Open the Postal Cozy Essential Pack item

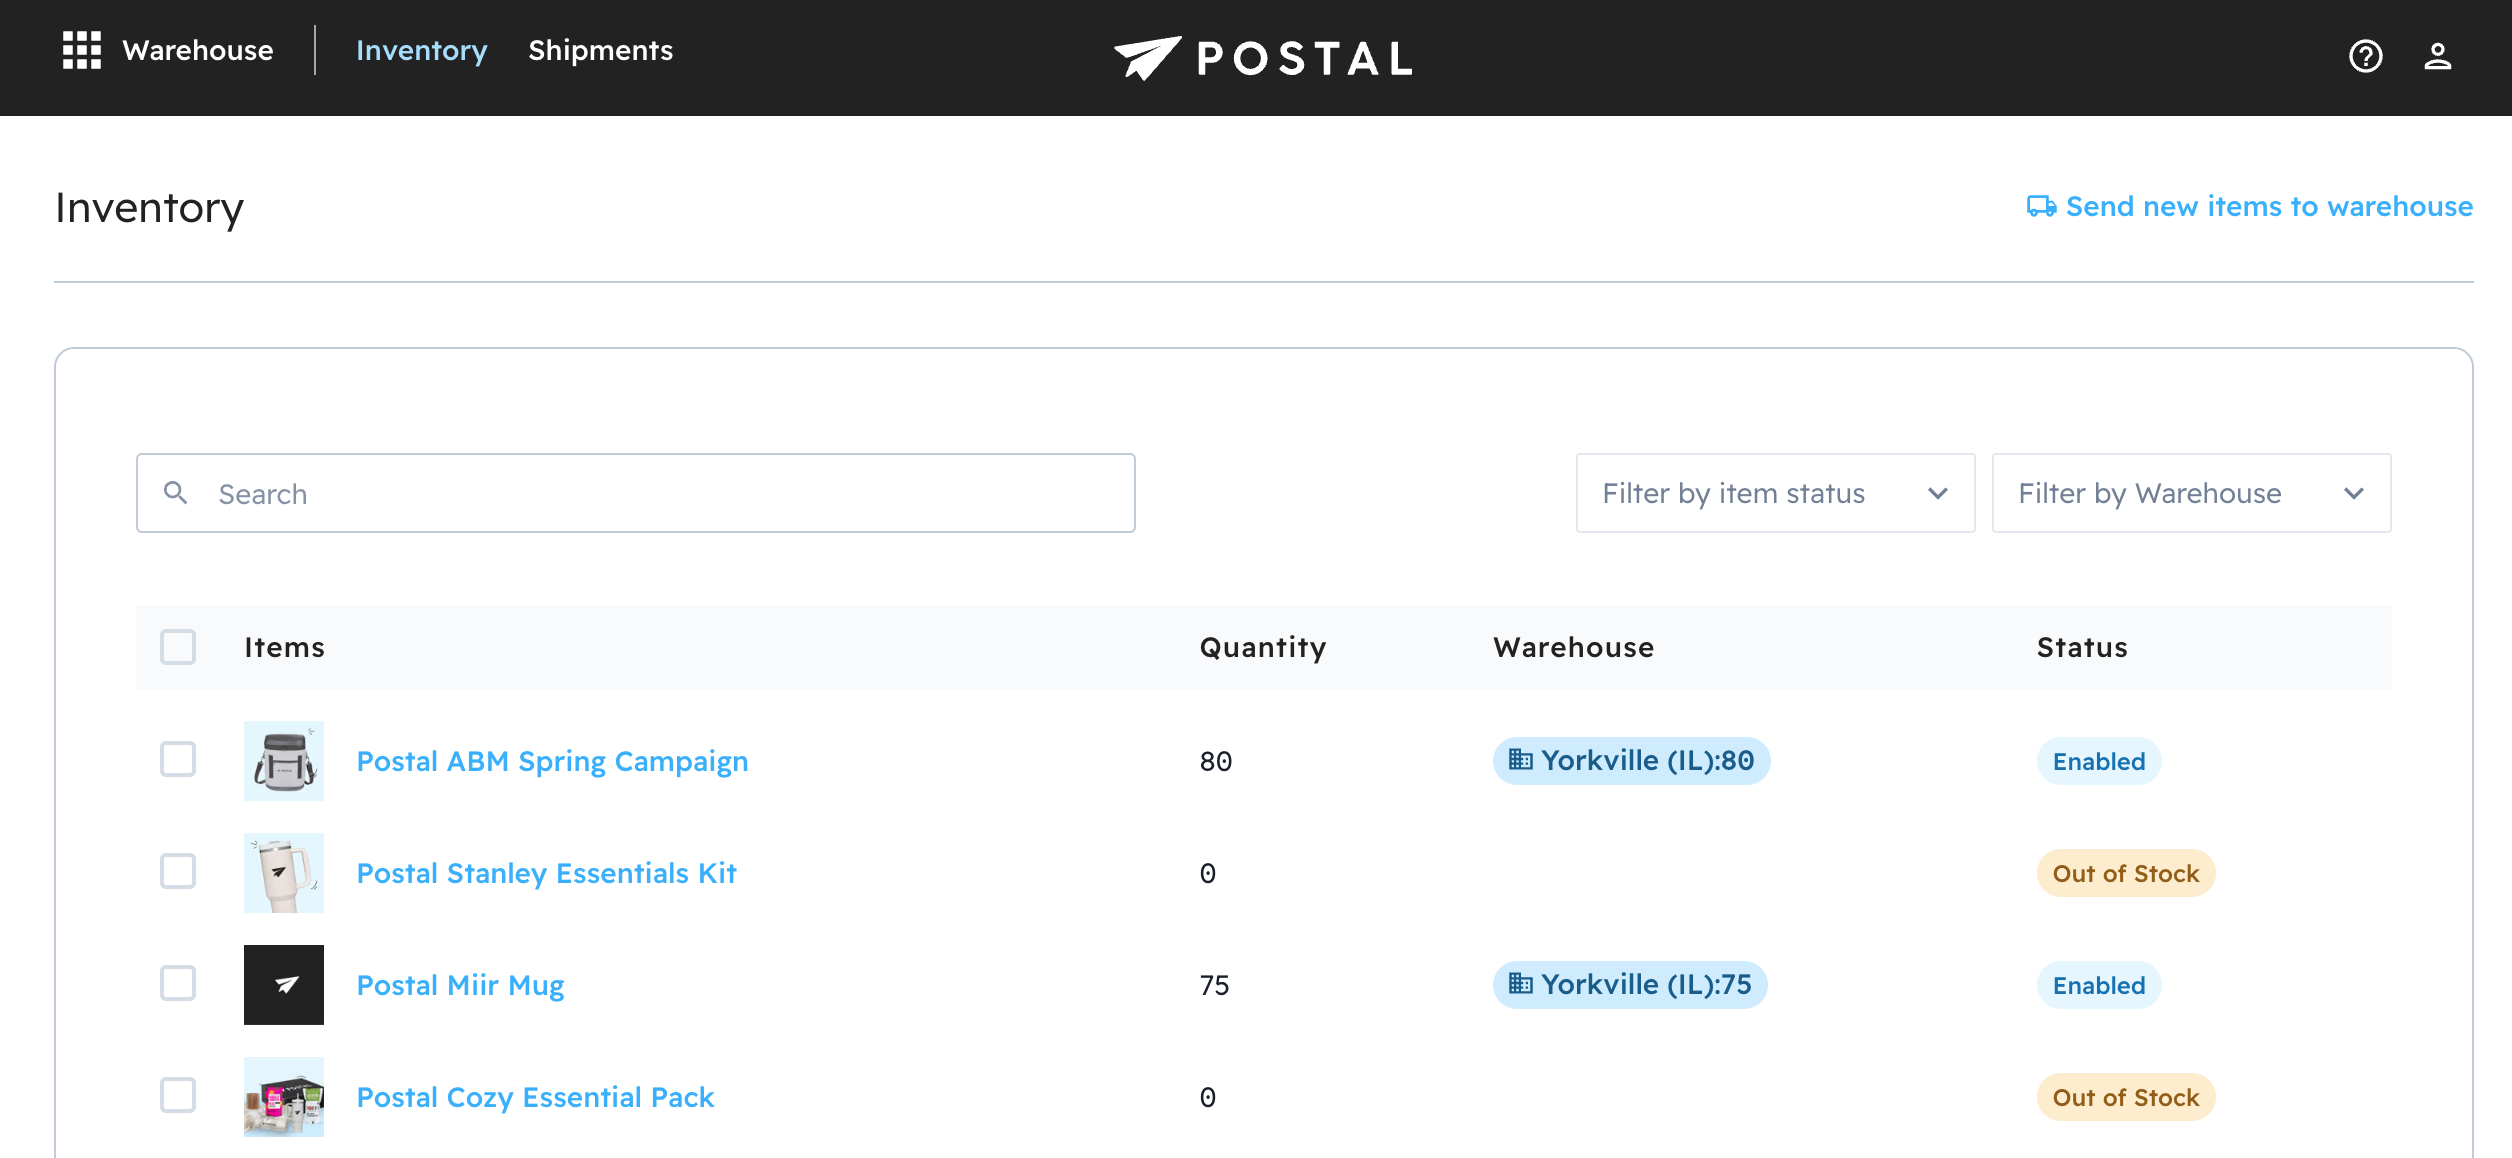[x=535, y=1097]
